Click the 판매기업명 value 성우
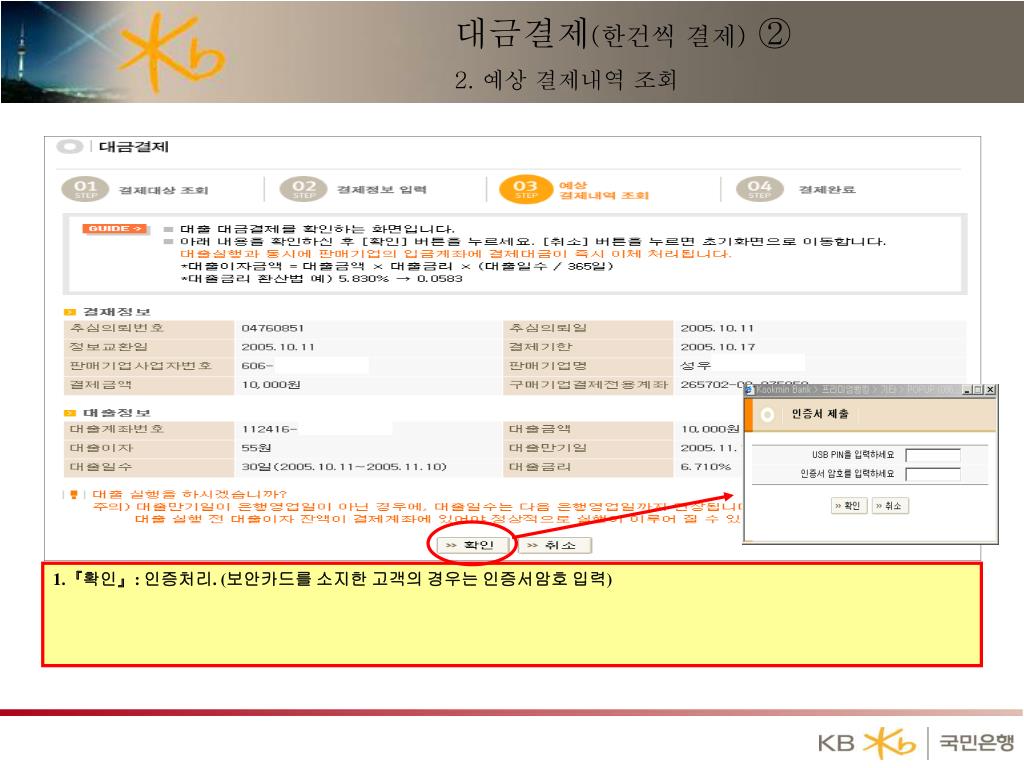Screen dimensions: 1024x768 [696, 366]
